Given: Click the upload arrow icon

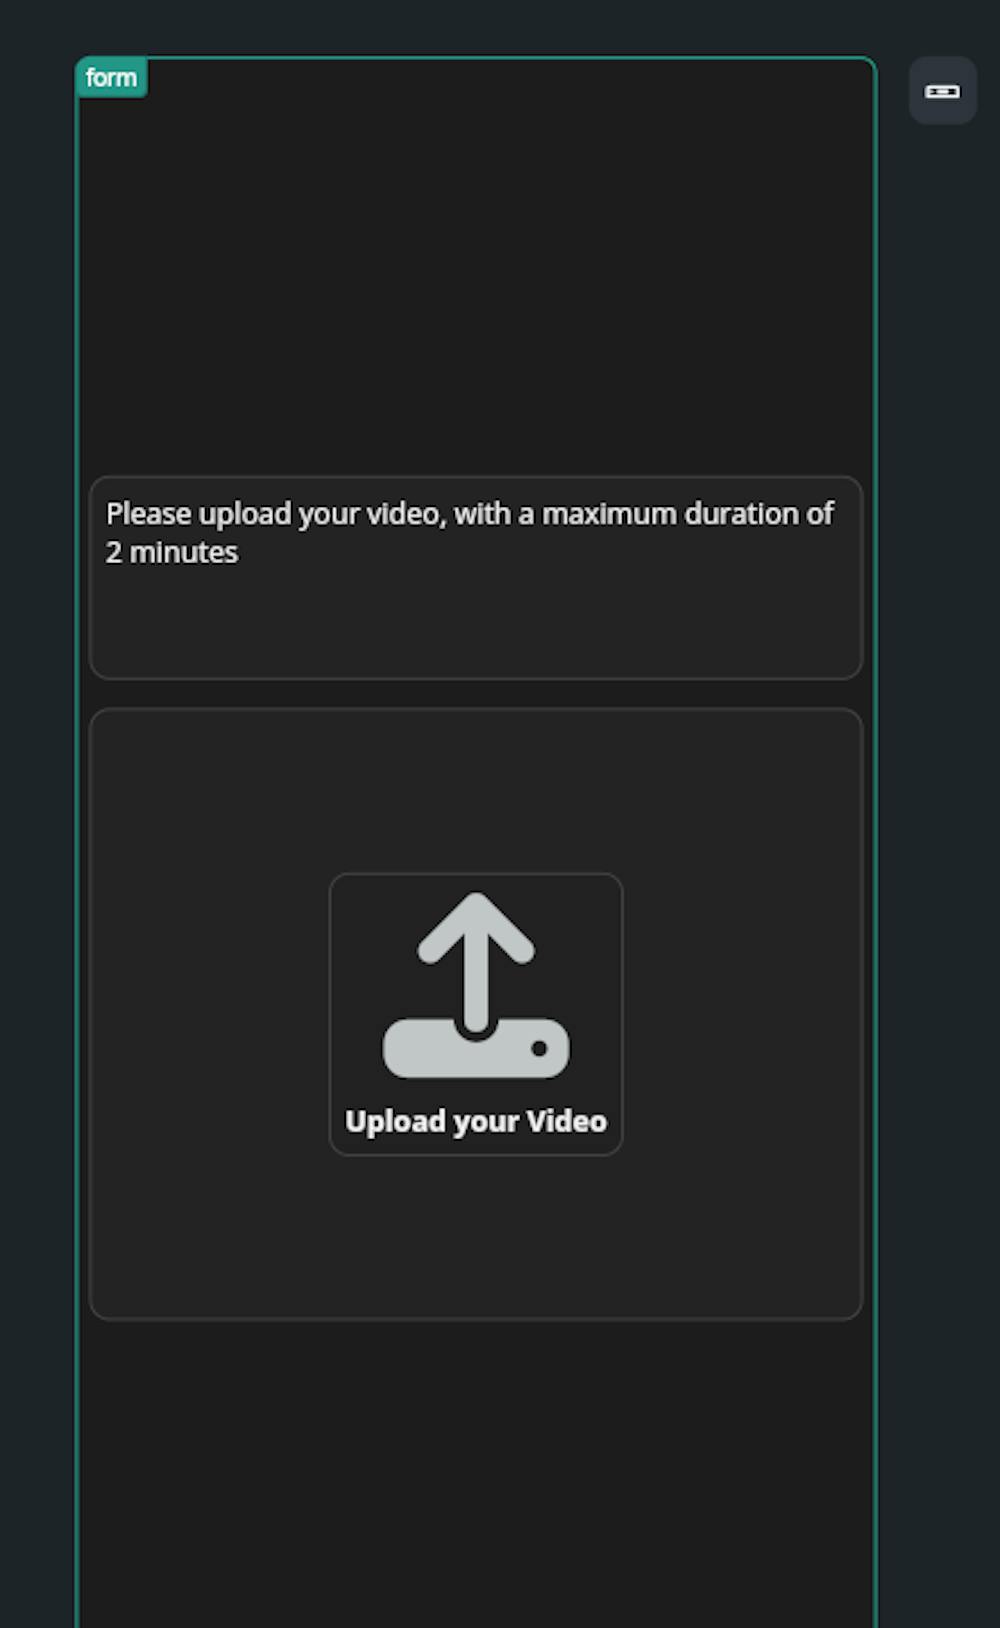Looking at the screenshot, I should pos(476,985).
